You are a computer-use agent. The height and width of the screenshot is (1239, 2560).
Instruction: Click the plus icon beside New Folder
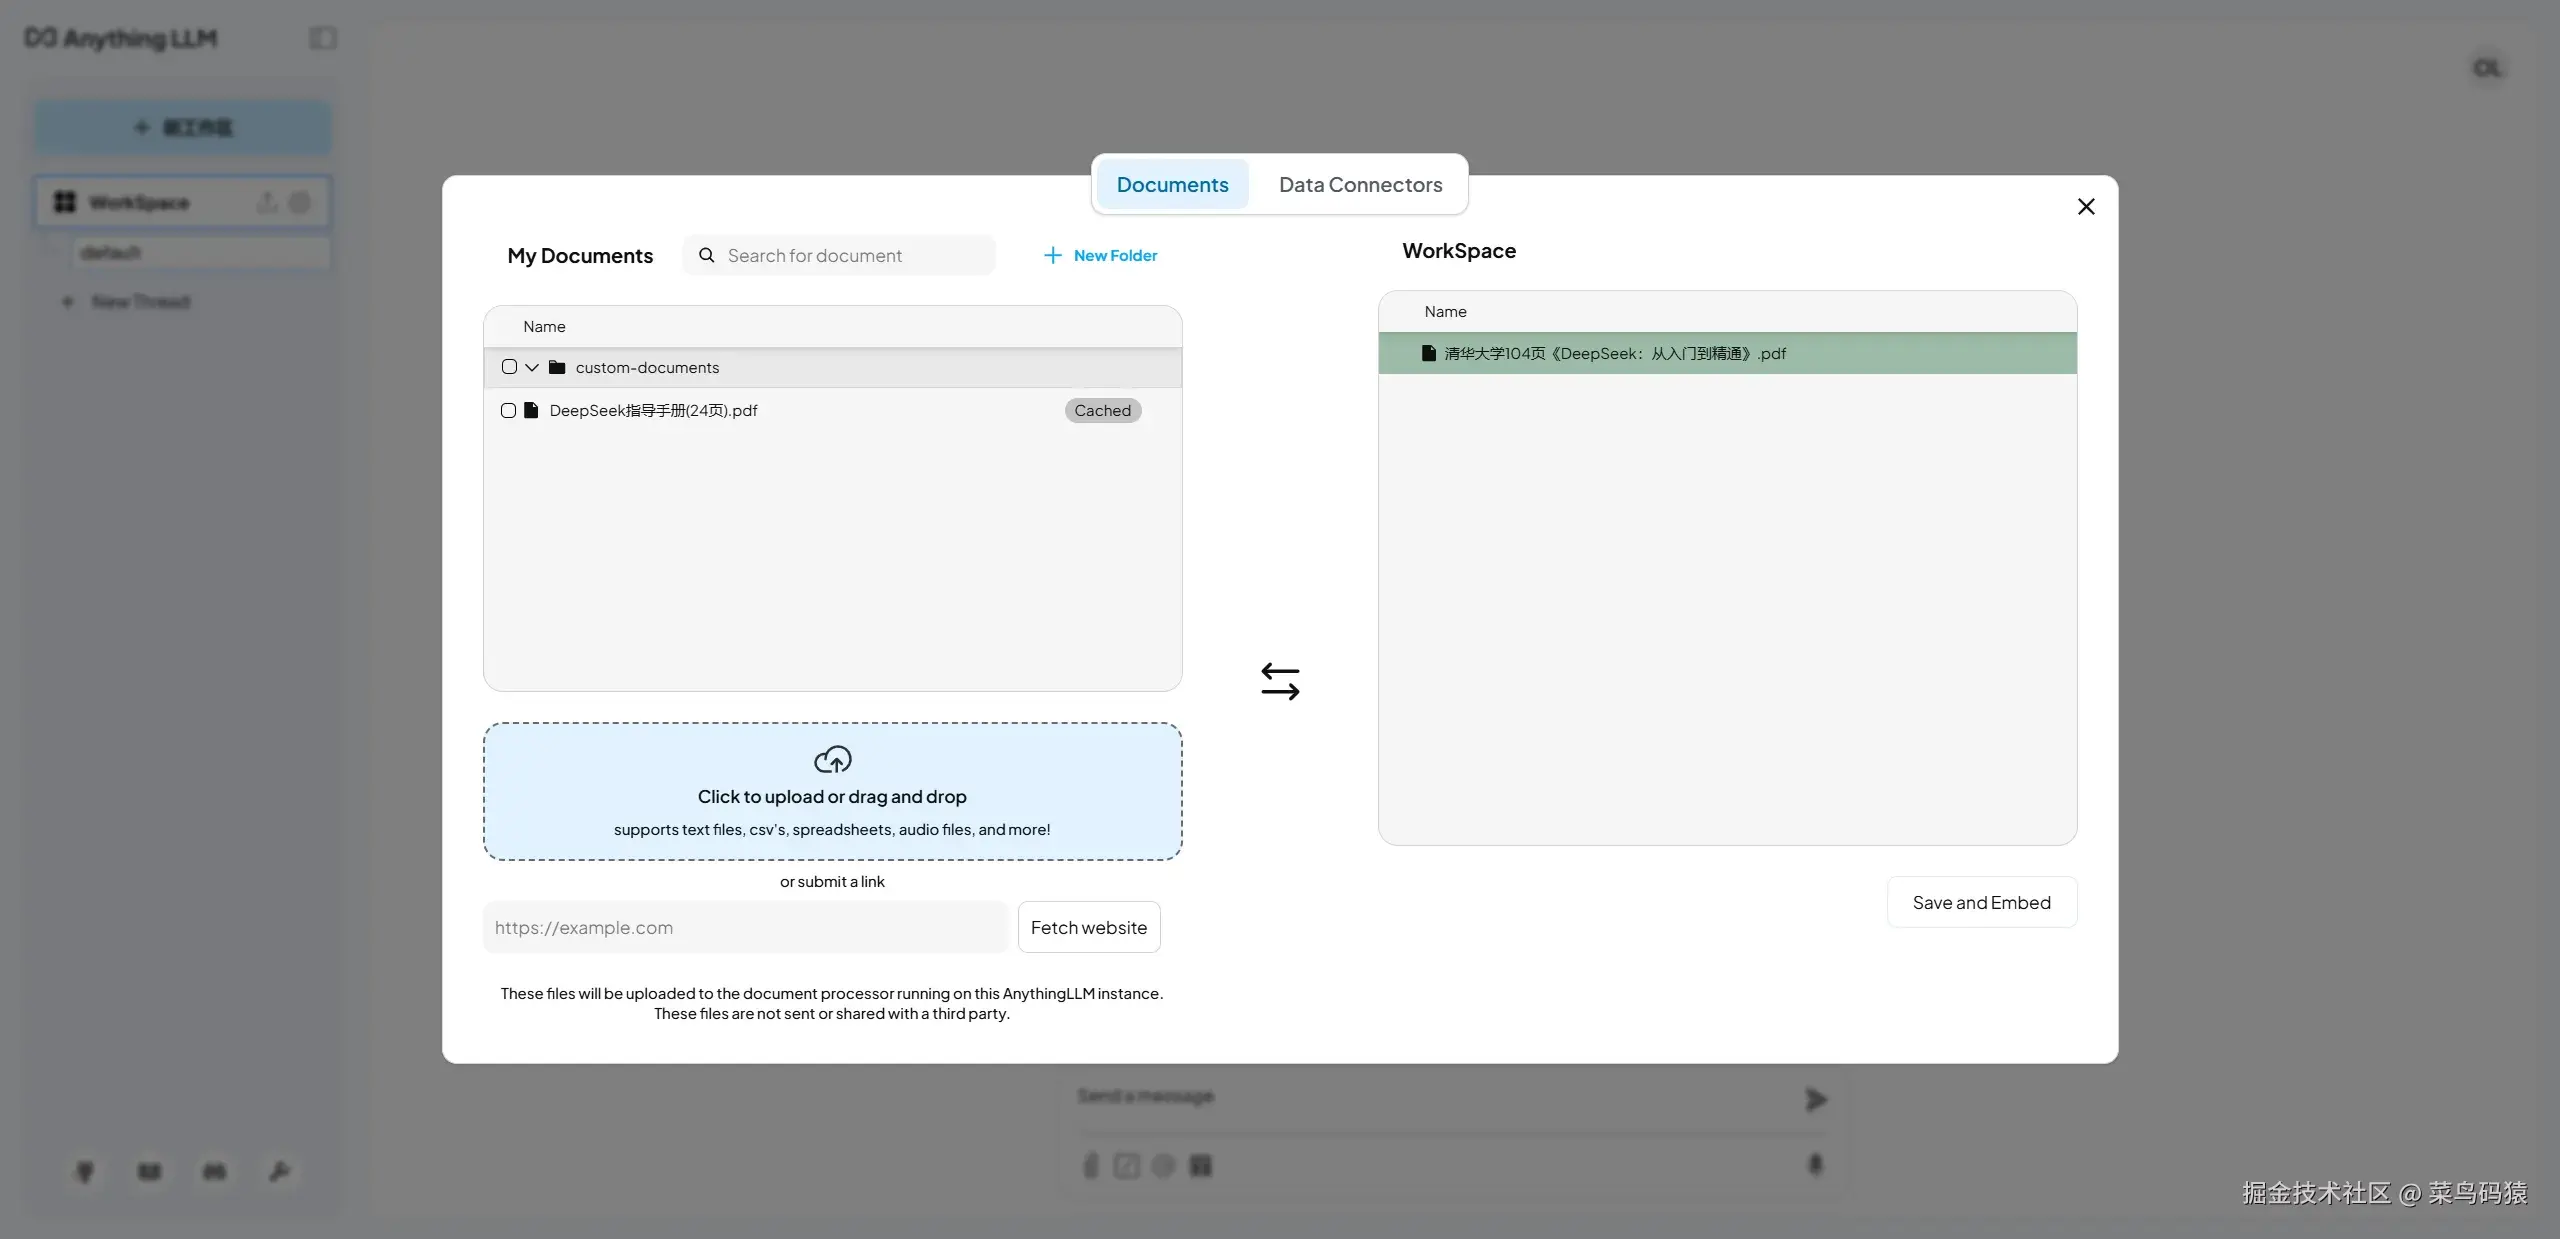click(x=1052, y=255)
